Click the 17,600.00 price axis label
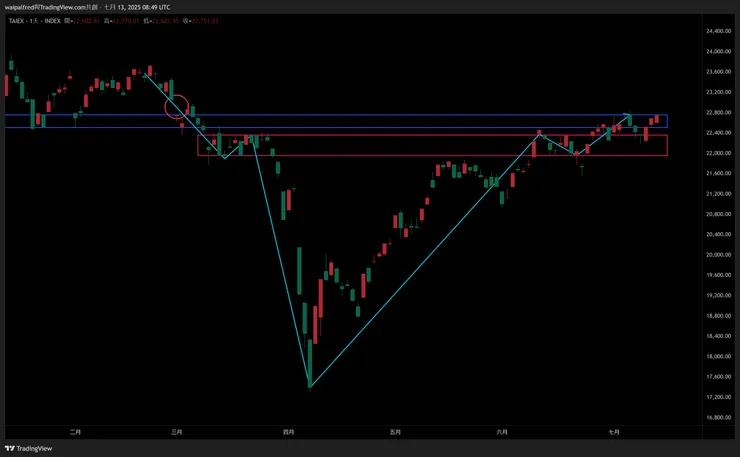Viewport: 740px width, 457px height. (718, 377)
